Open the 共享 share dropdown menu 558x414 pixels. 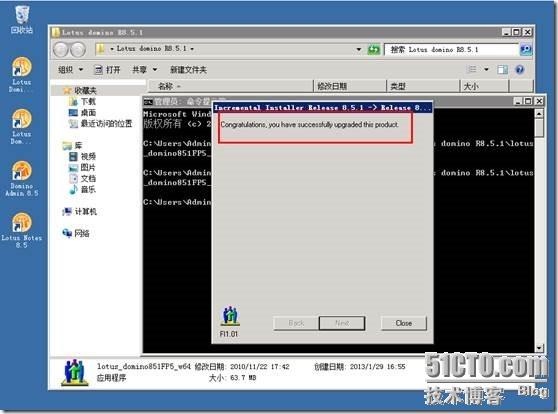144,70
